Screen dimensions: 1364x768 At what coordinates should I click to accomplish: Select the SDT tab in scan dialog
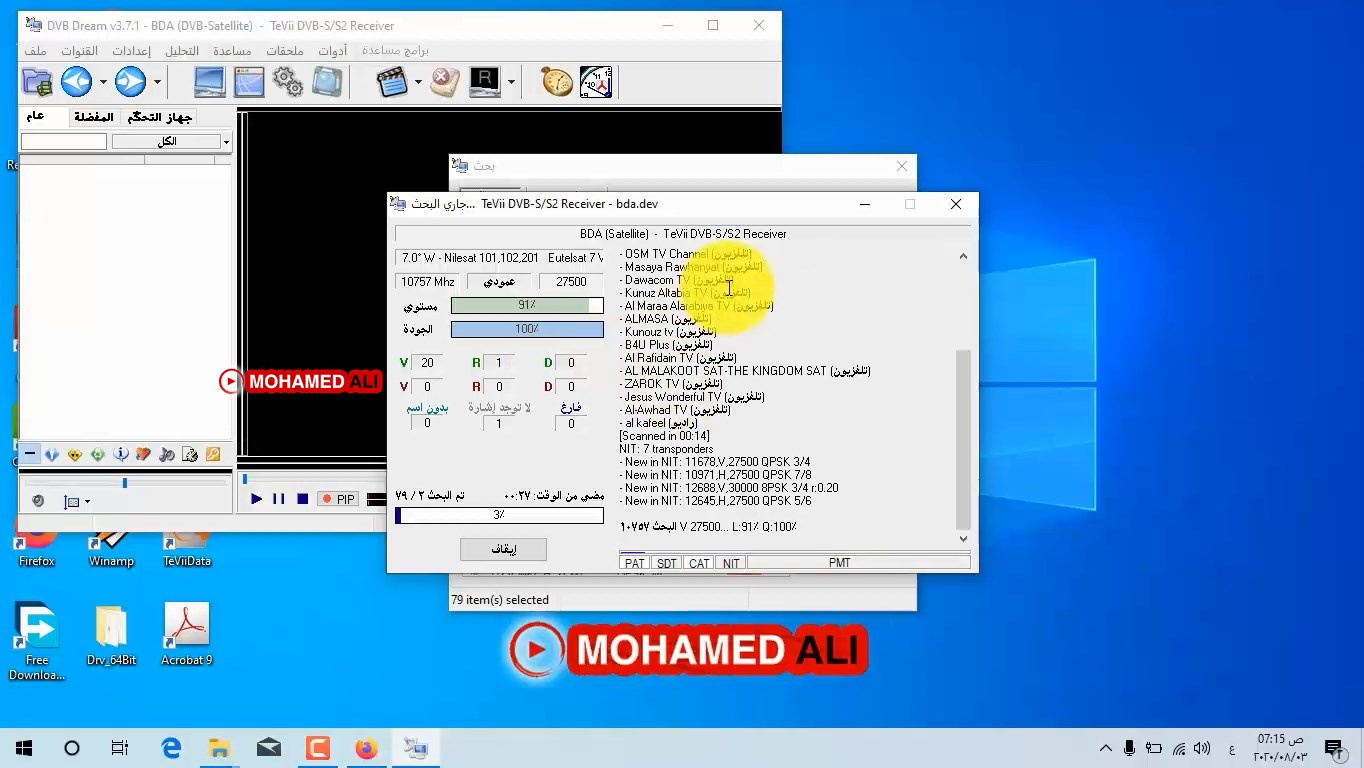[x=666, y=563]
